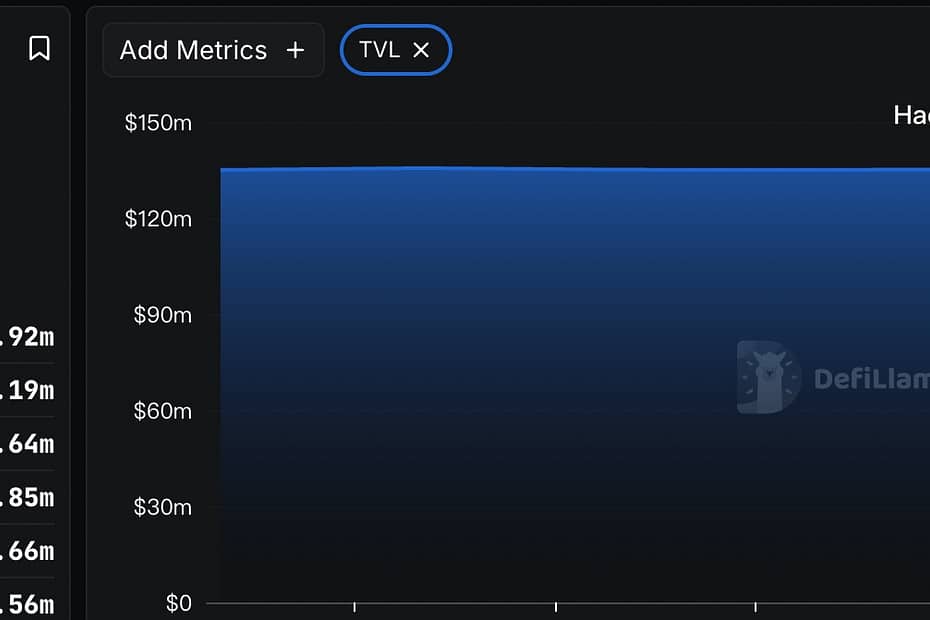Open the Add Metrics menu

(x=214, y=50)
